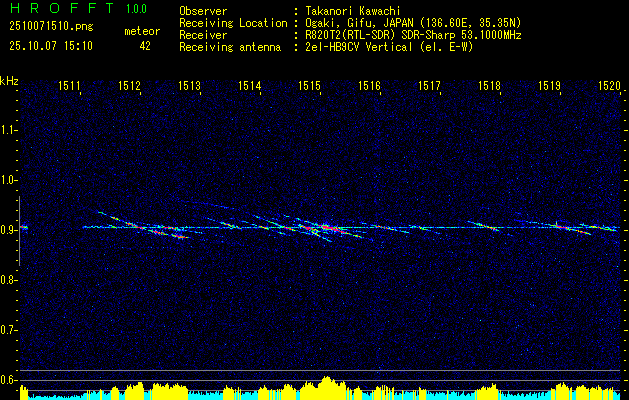This screenshot has height=400, width=629.
Task: Click the Ogaki, Gifu, JAPAN location text
Action: pyautogui.click(x=413, y=23)
